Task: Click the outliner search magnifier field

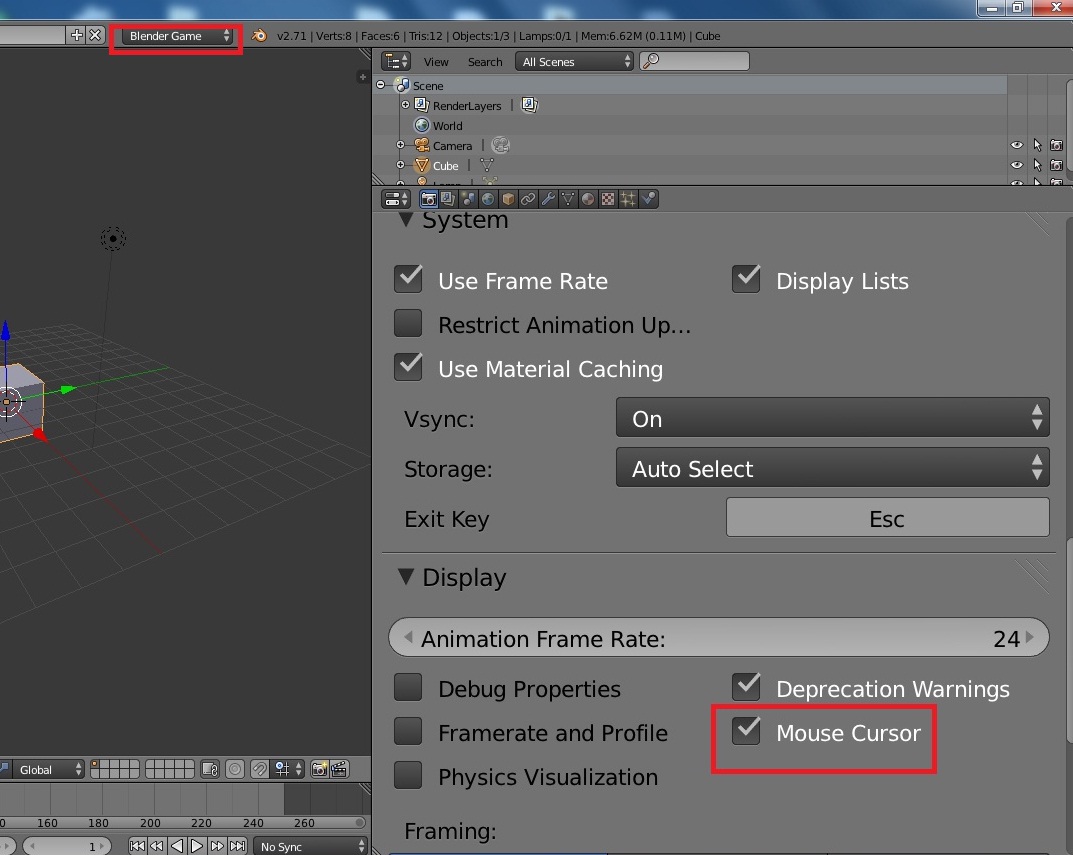Action: (694, 62)
